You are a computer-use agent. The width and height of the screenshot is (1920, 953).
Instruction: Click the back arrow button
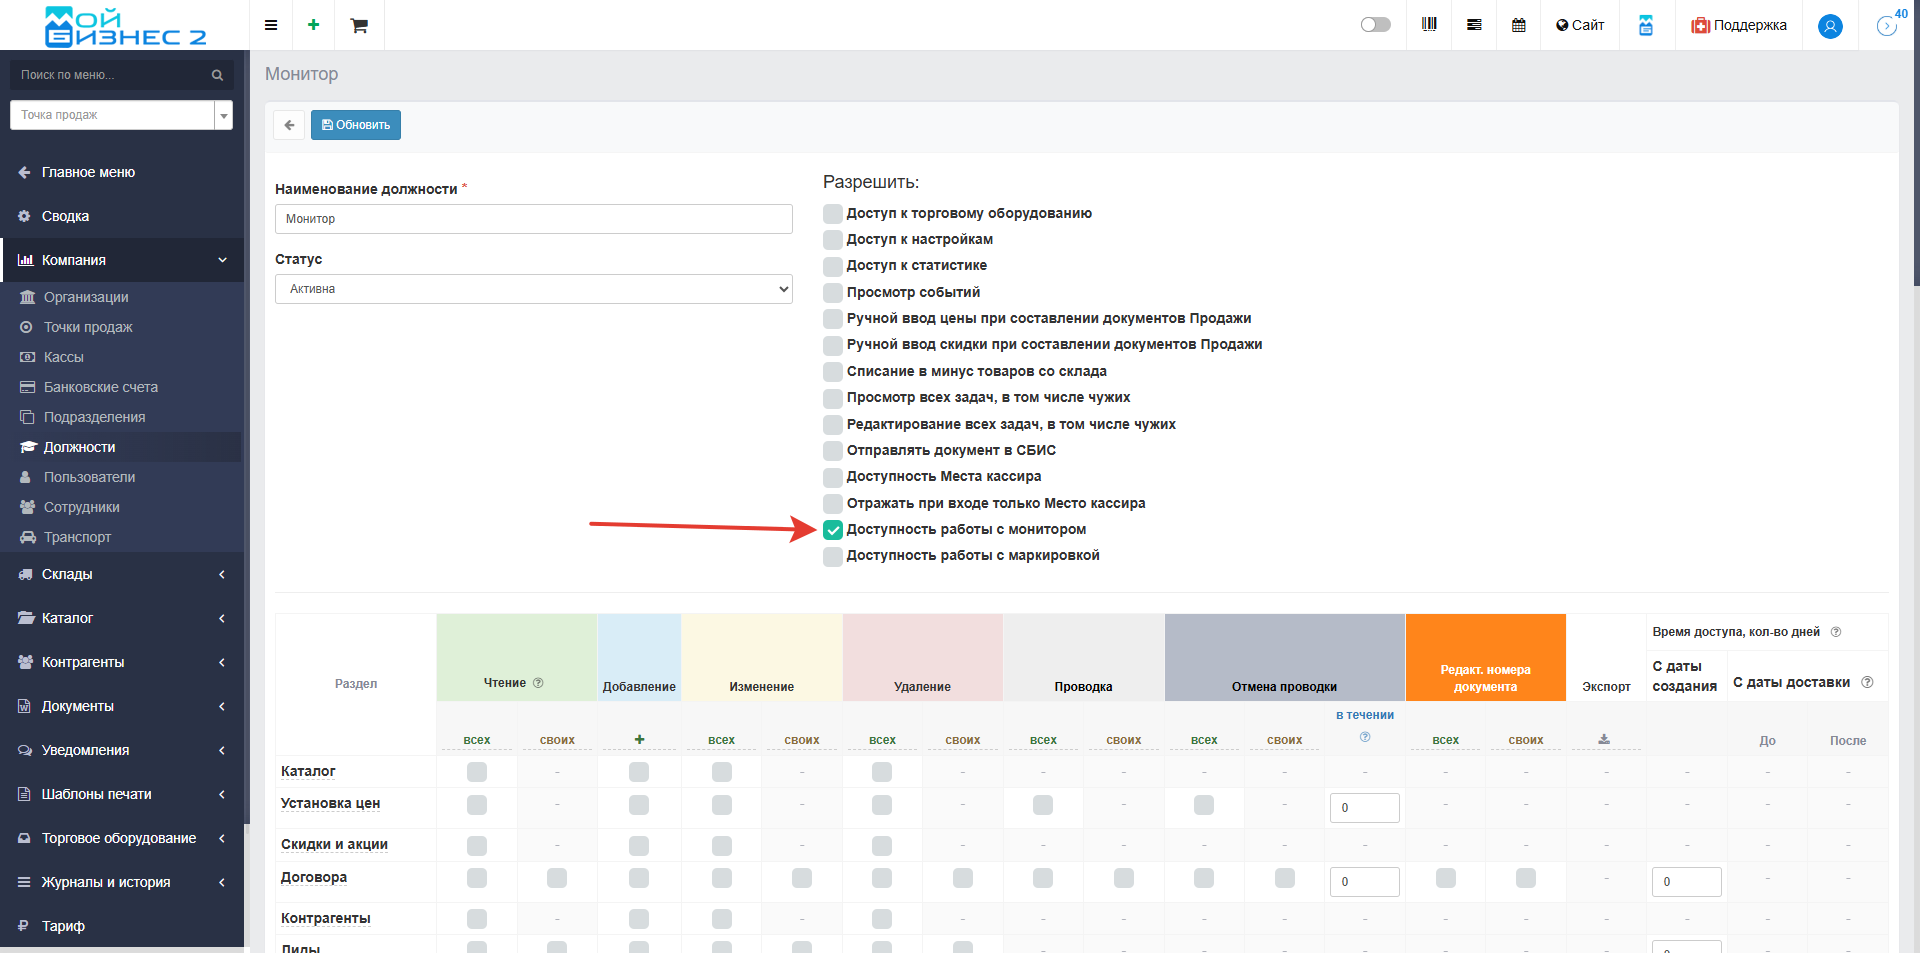point(289,125)
